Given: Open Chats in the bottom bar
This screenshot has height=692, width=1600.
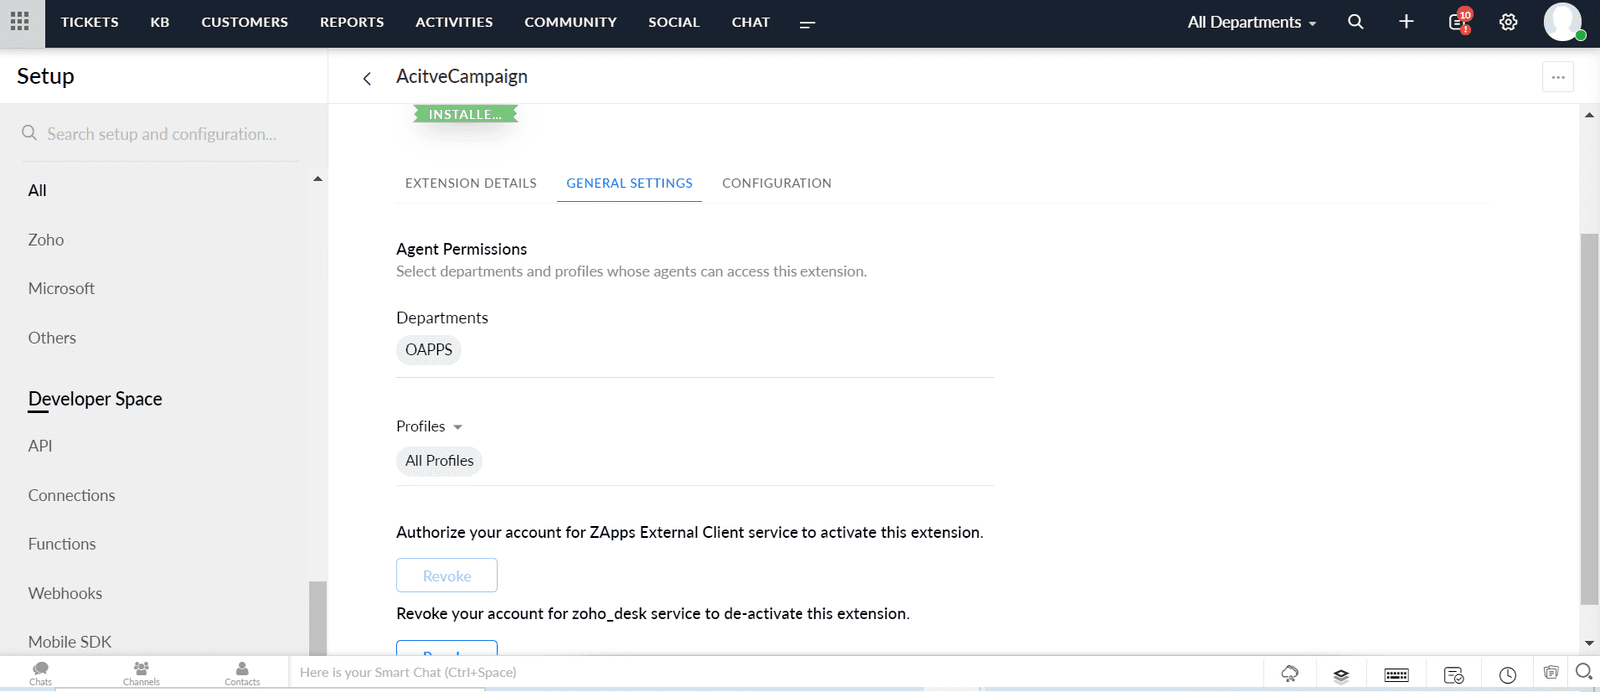Looking at the screenshot, I should [x=41, y=673].
